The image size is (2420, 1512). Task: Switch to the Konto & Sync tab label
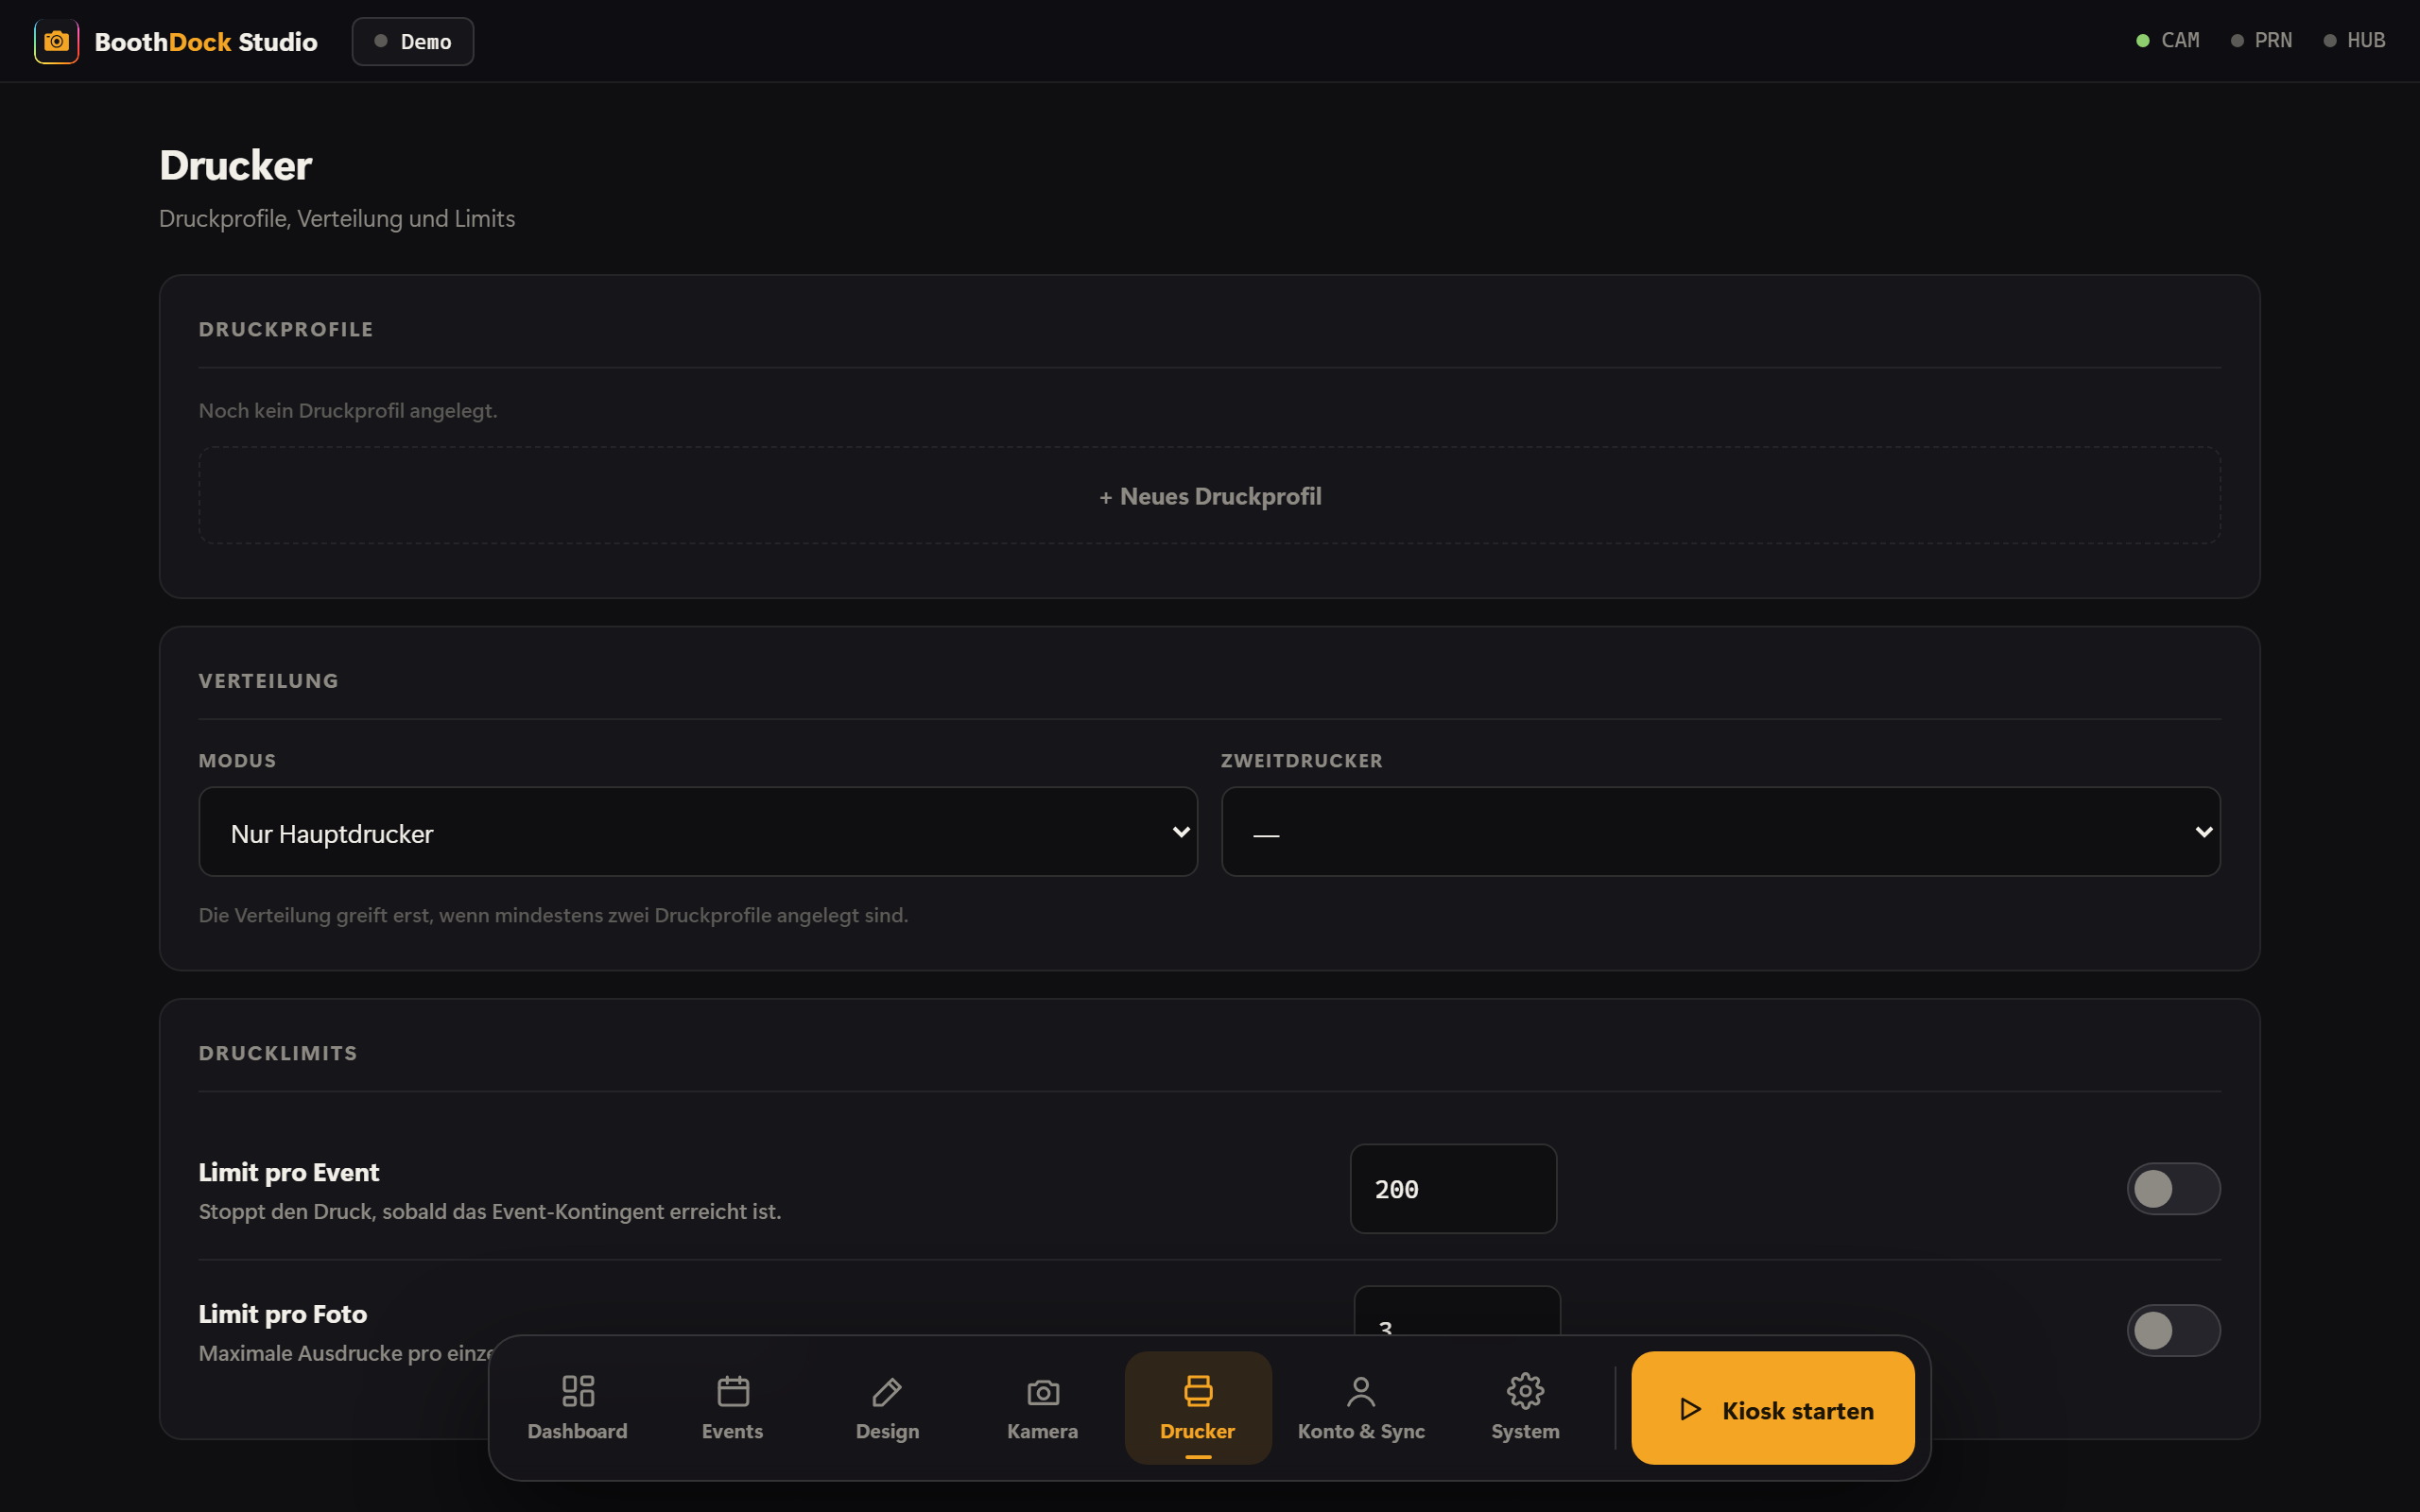(1361, 1431)
